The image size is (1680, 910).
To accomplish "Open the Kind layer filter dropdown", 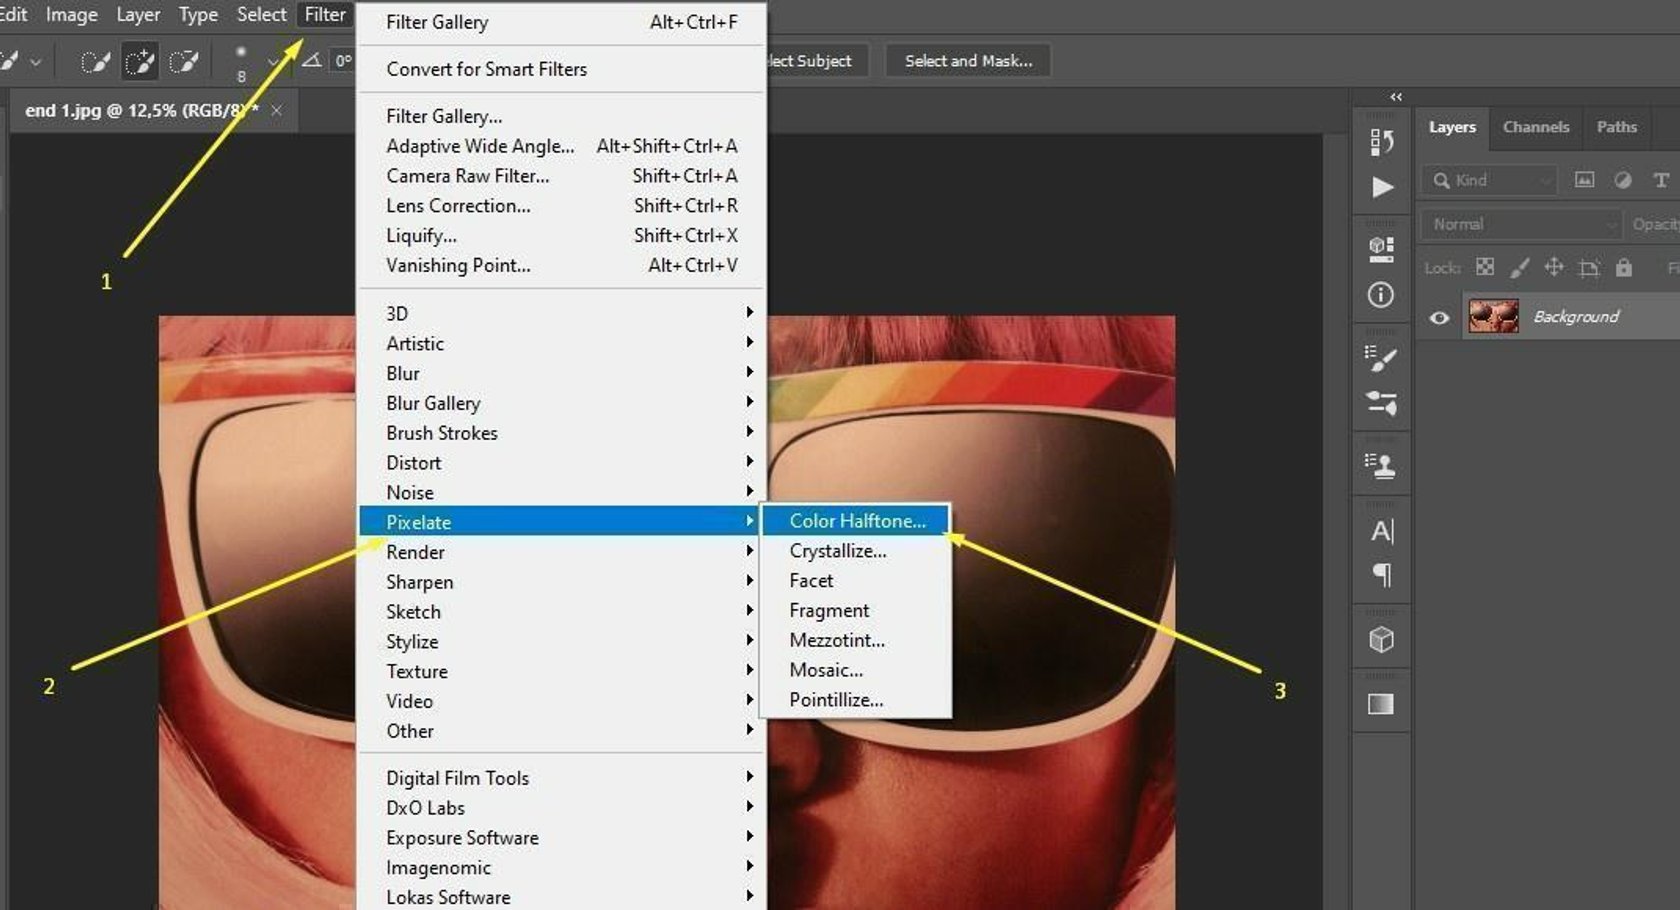I will tap(1545, 180).
